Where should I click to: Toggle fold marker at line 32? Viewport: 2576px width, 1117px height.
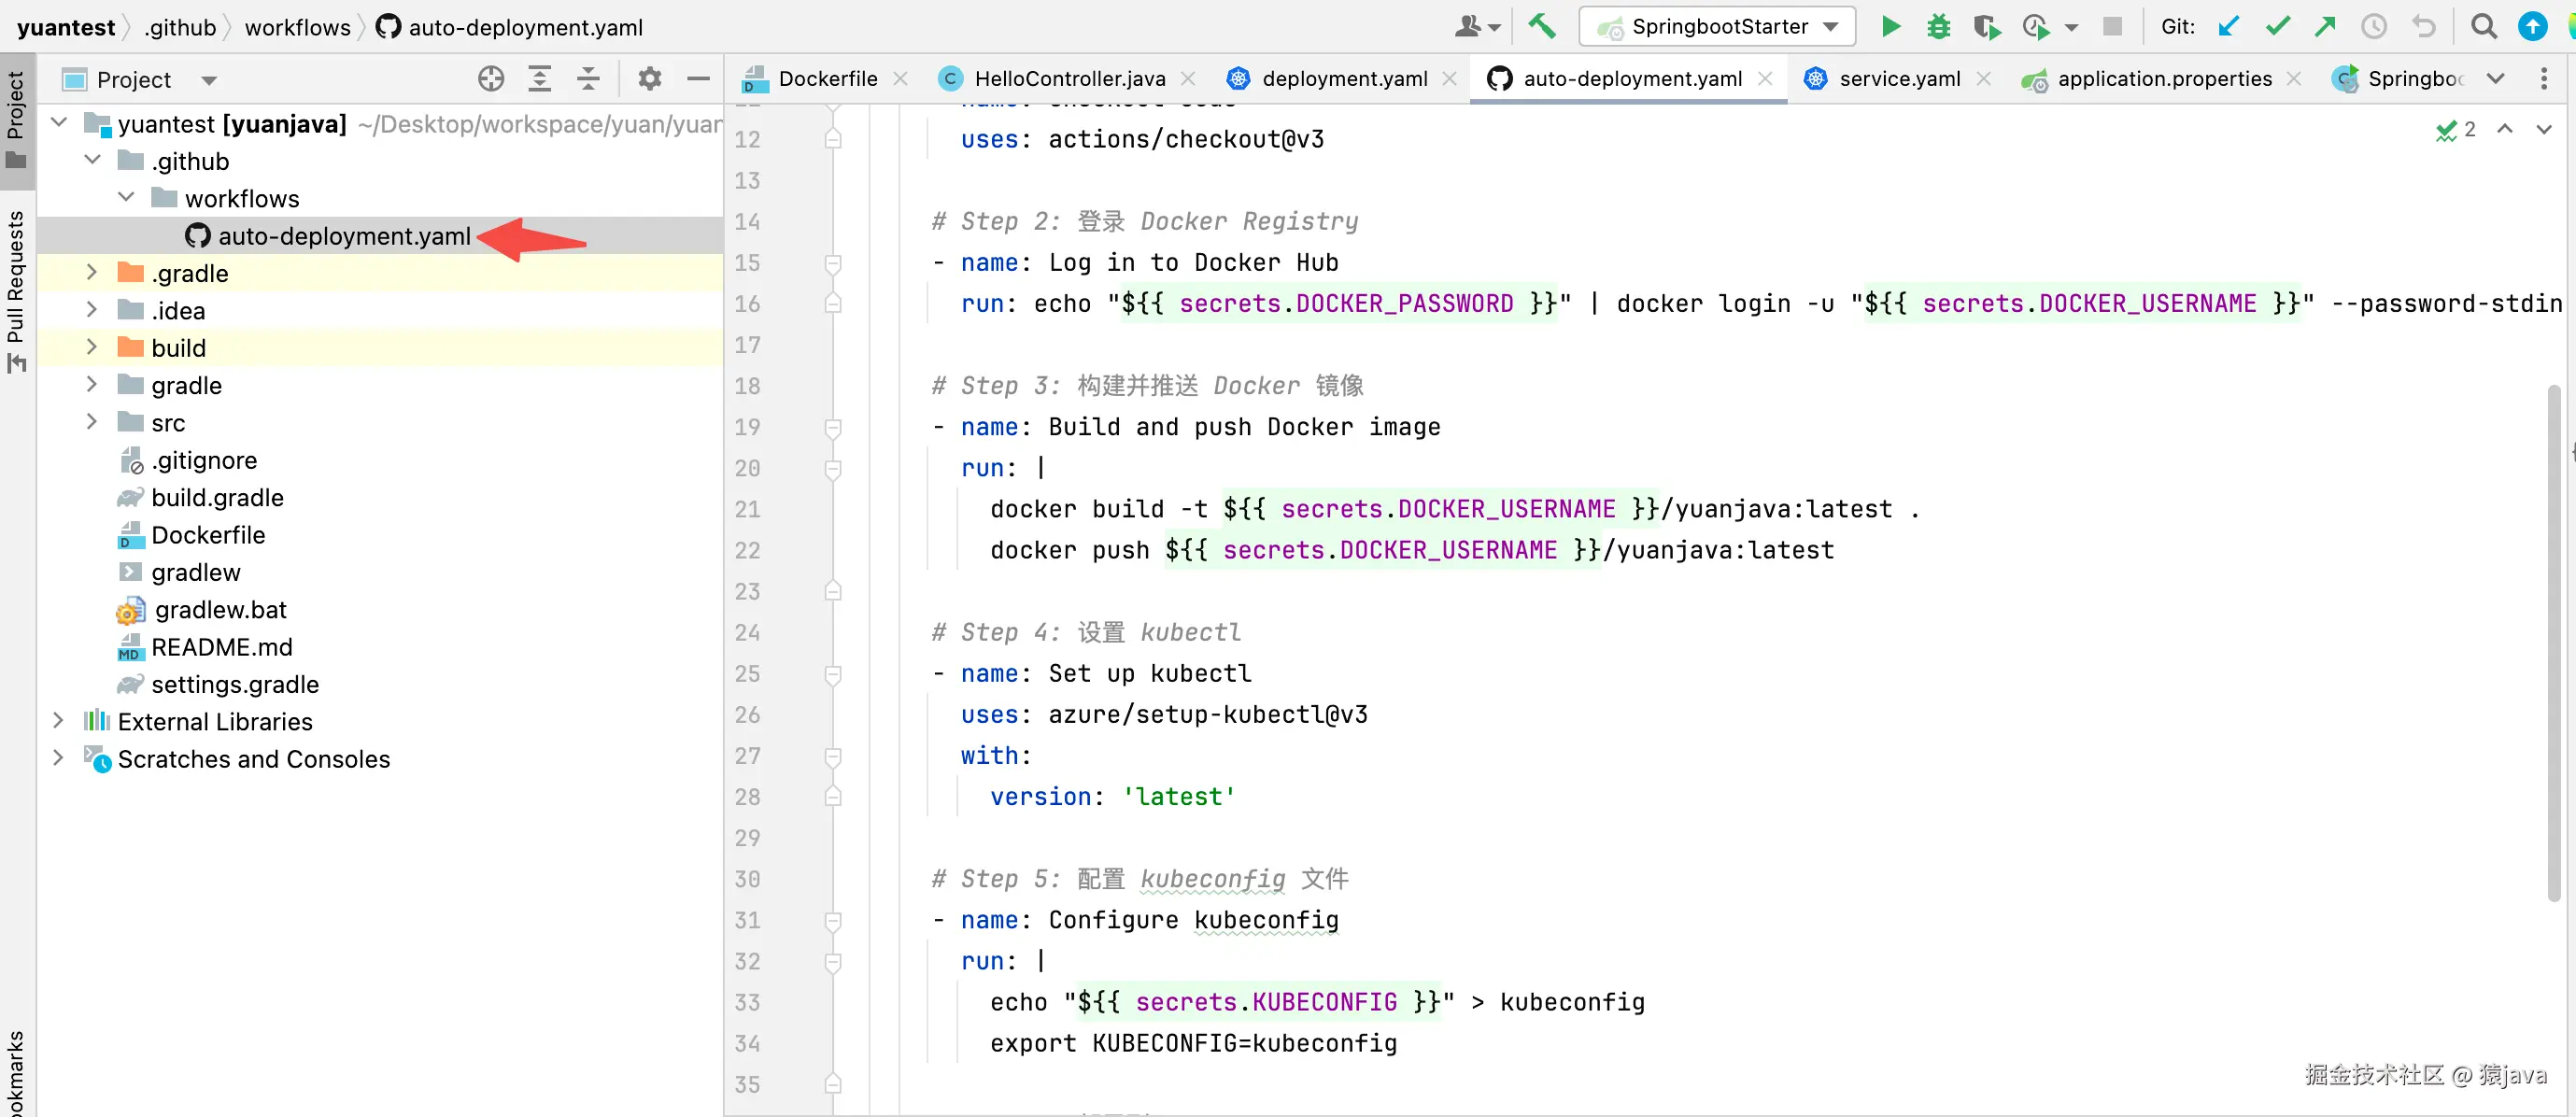[832, 961]
